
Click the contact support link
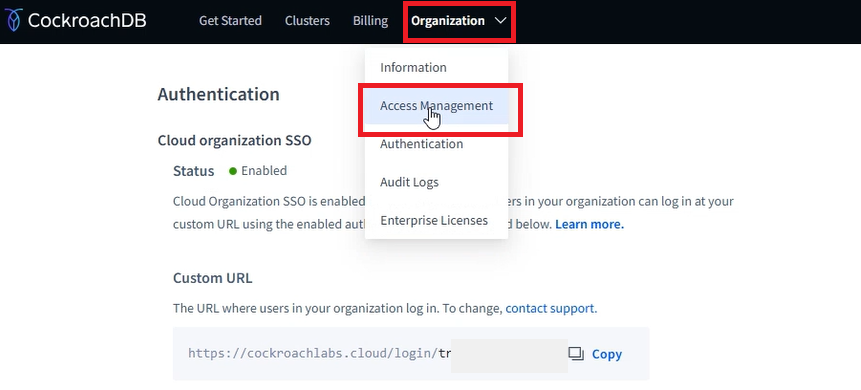click(551, 308)
